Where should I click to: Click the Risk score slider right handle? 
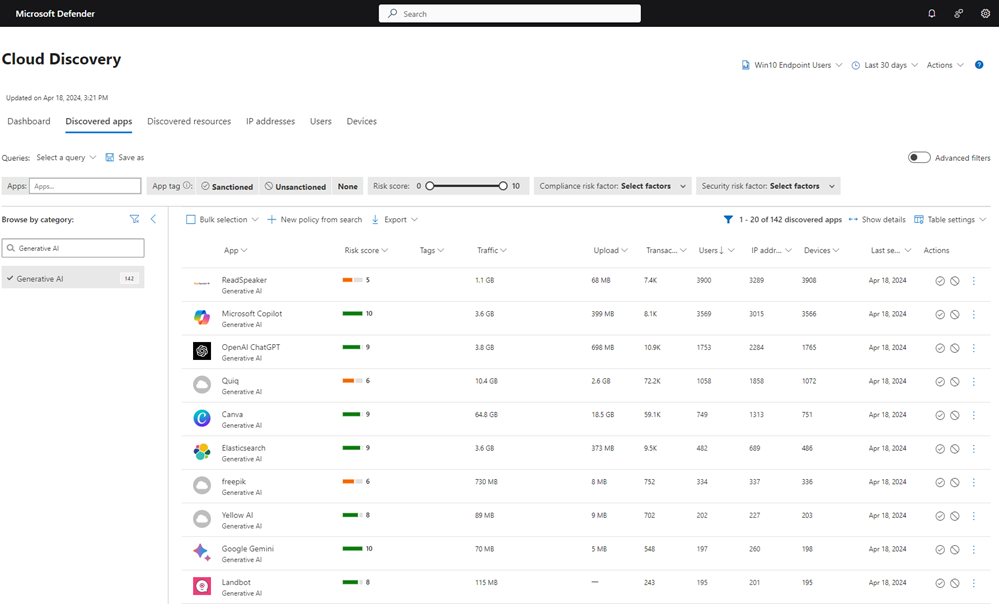coord(503,186)
